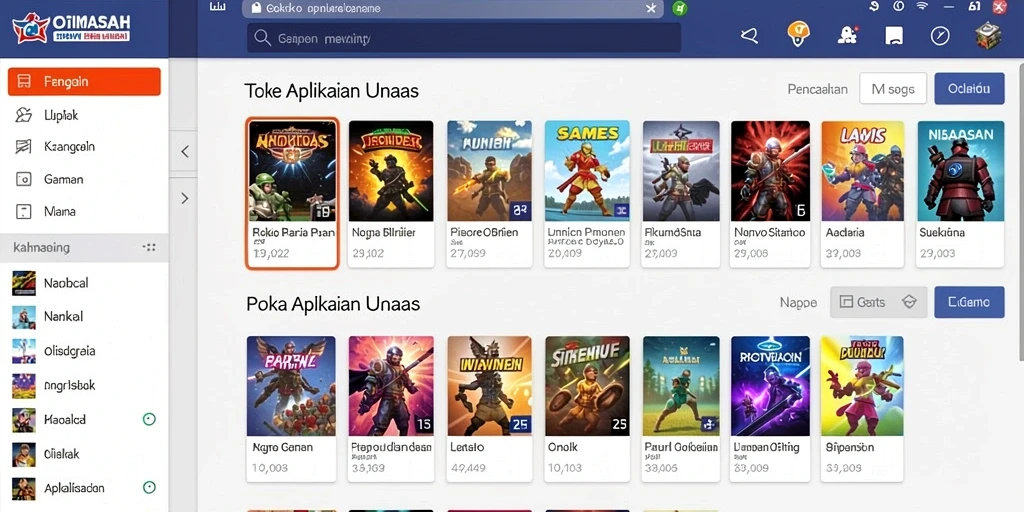Viewport: 1024px width, 512px height.
Task: Open the orange location pin icon
Action: tap(798, 33)
